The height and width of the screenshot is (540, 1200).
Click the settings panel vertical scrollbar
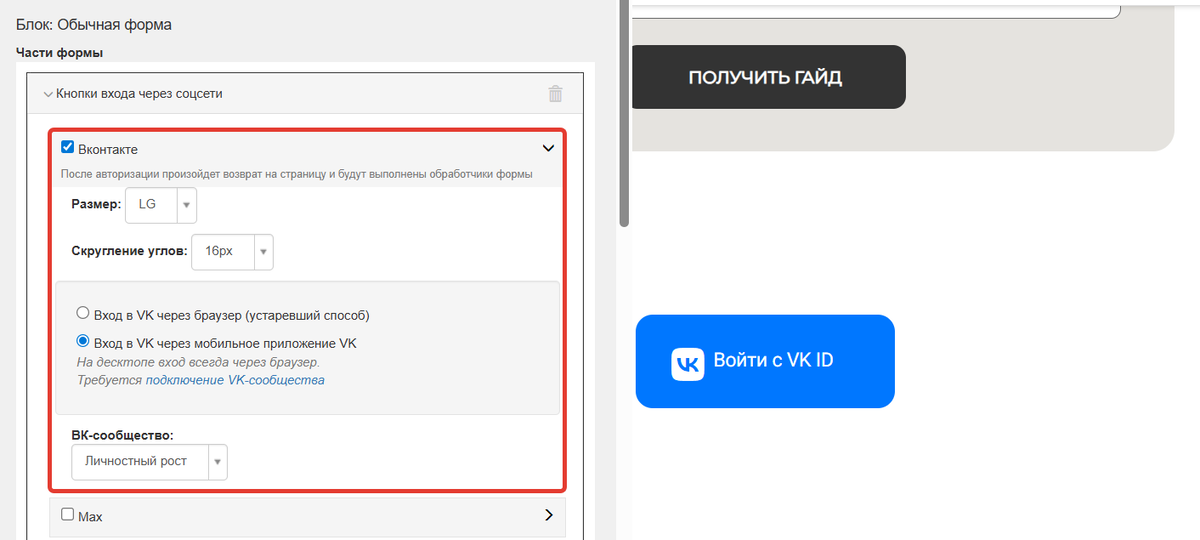point(624,113)
